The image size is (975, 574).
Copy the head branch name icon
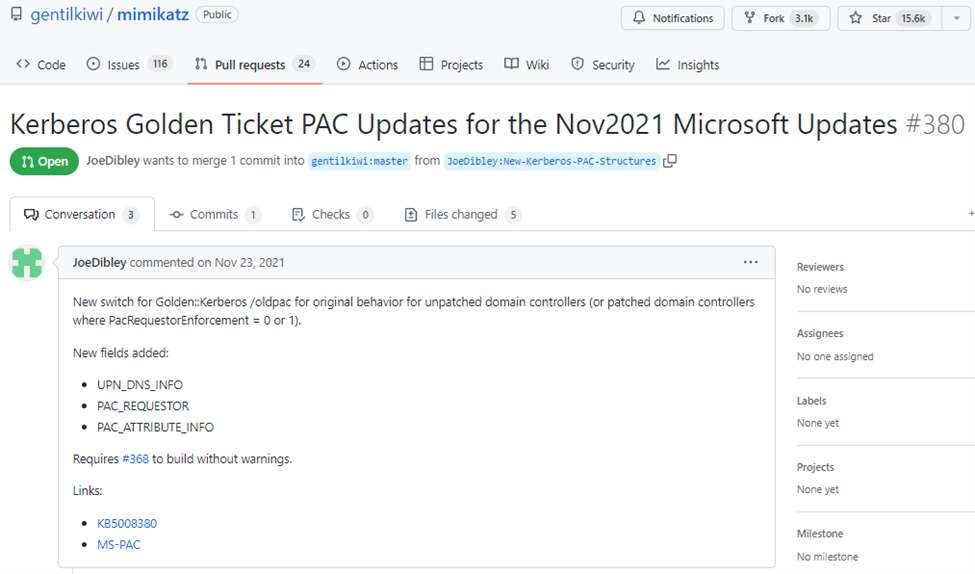(x=670, y=161)
